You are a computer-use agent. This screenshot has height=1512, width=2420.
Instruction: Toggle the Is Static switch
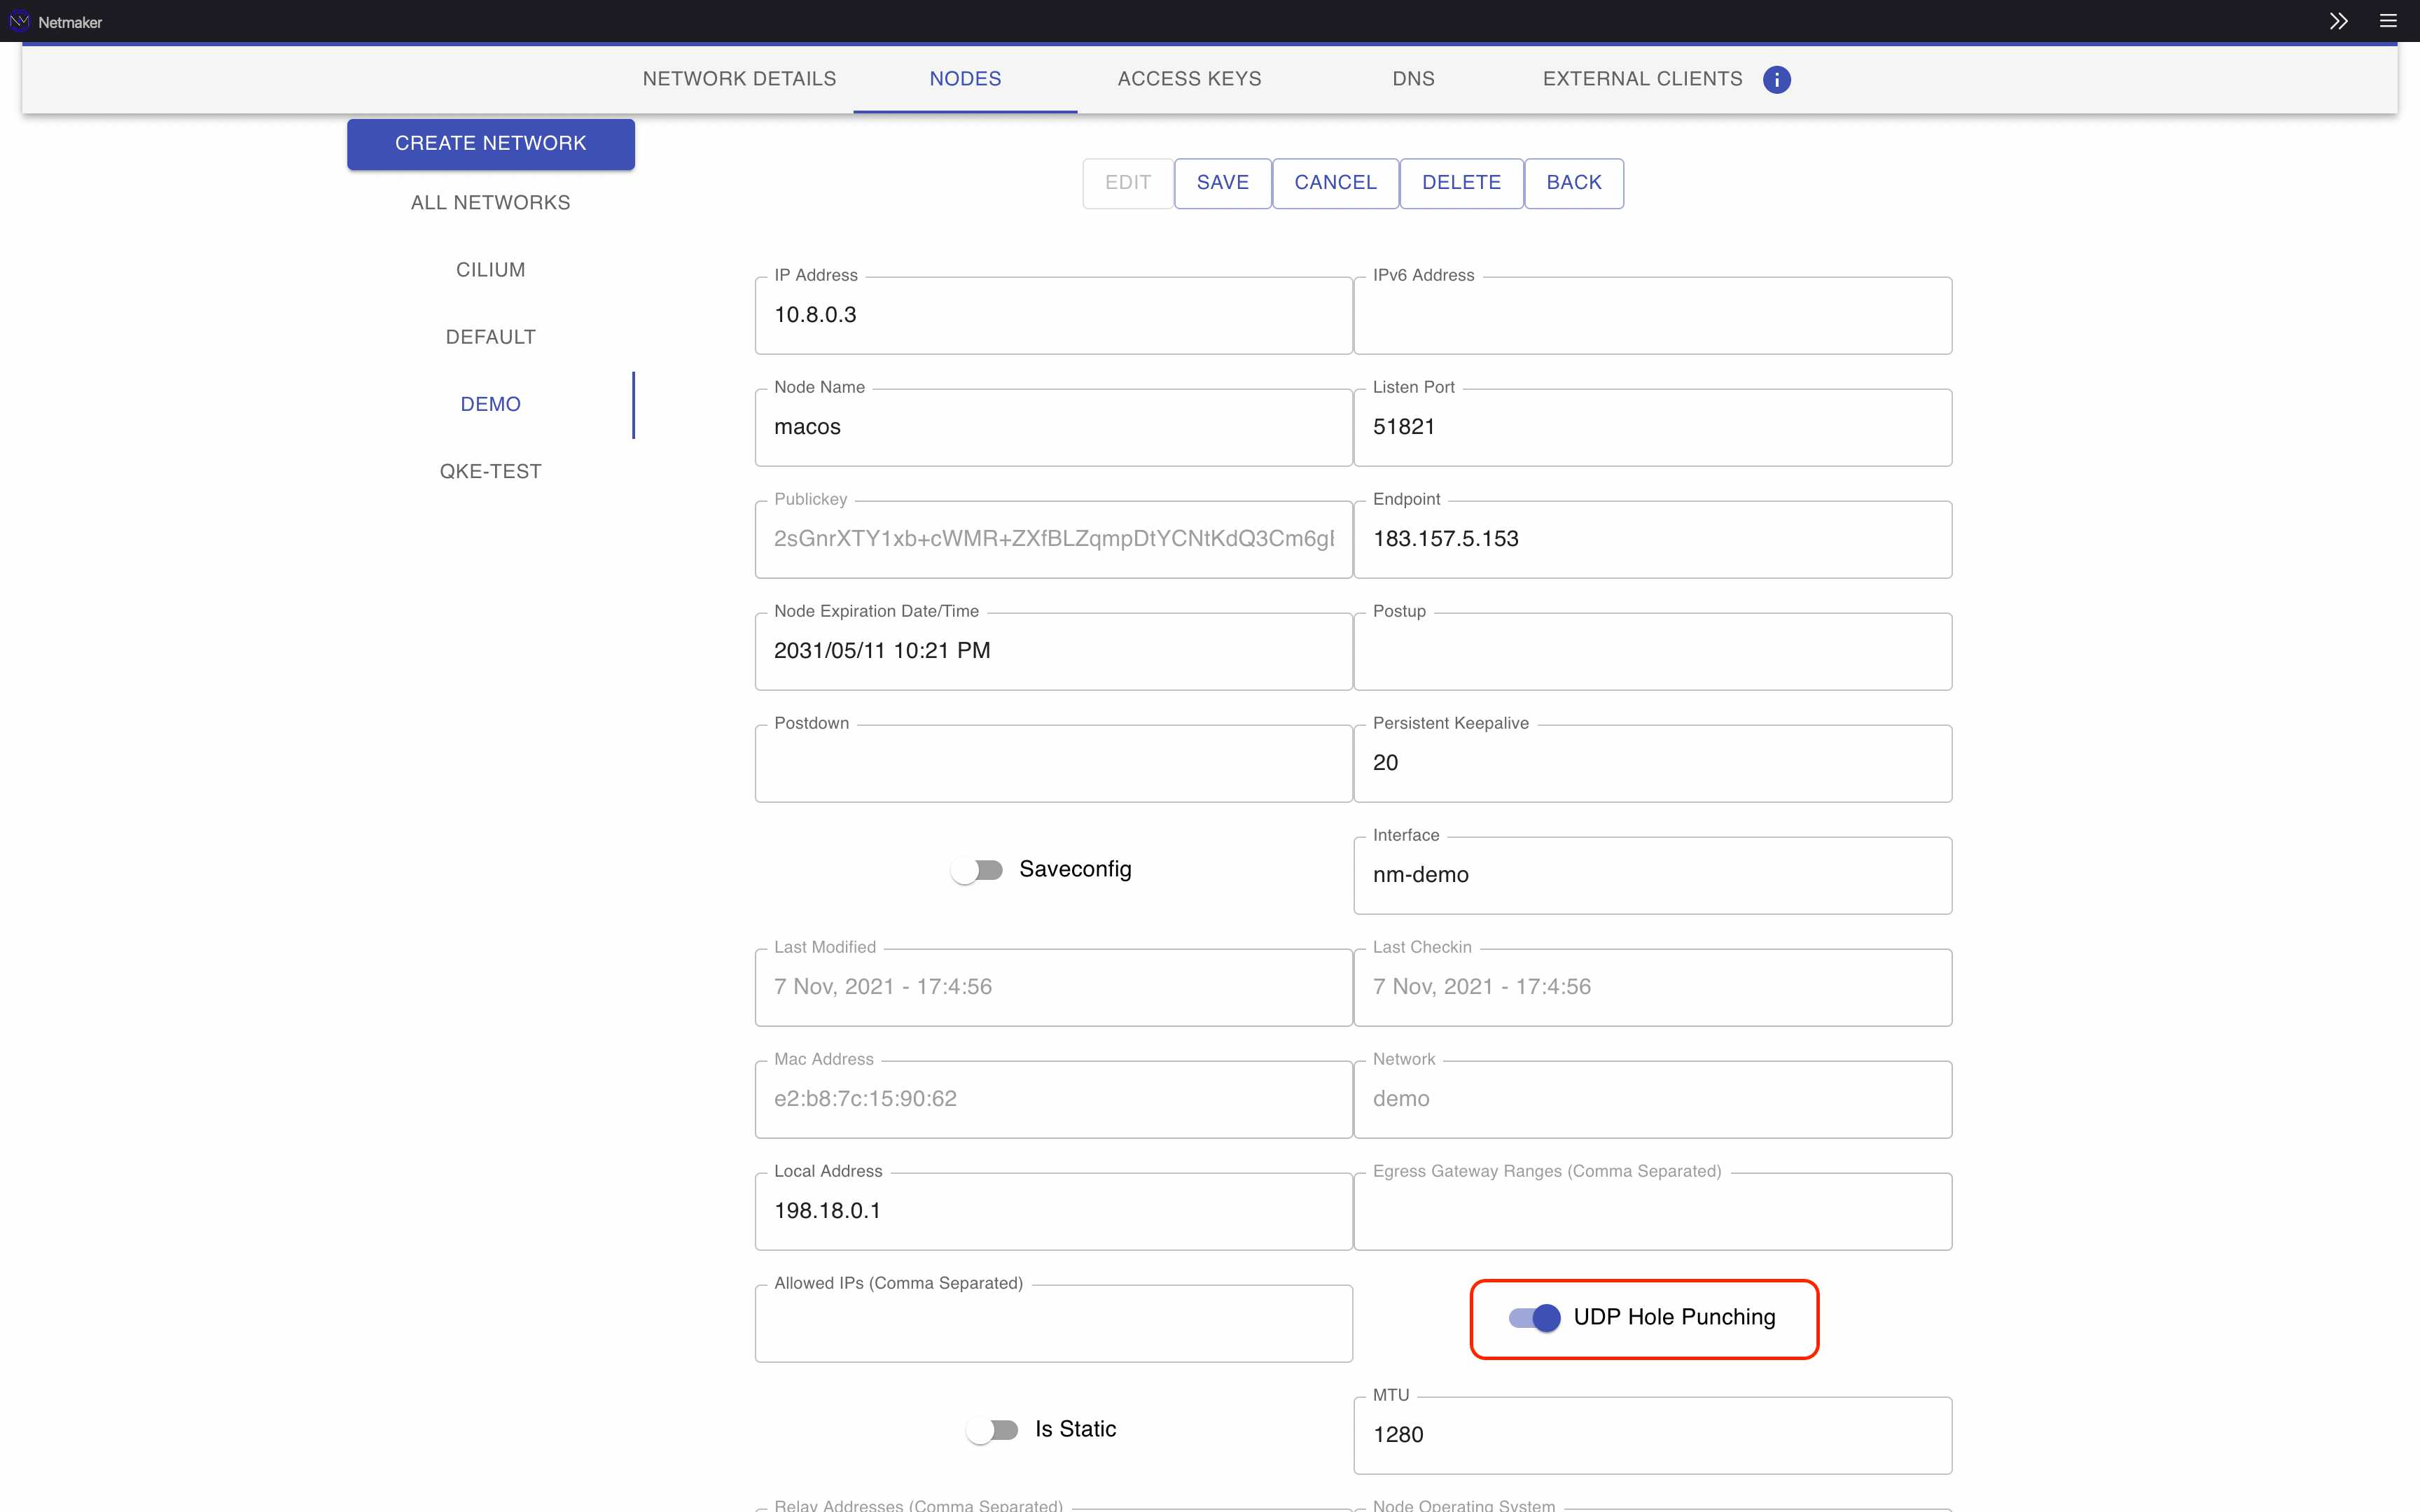pyautogui.click(x=993, y=1429)
